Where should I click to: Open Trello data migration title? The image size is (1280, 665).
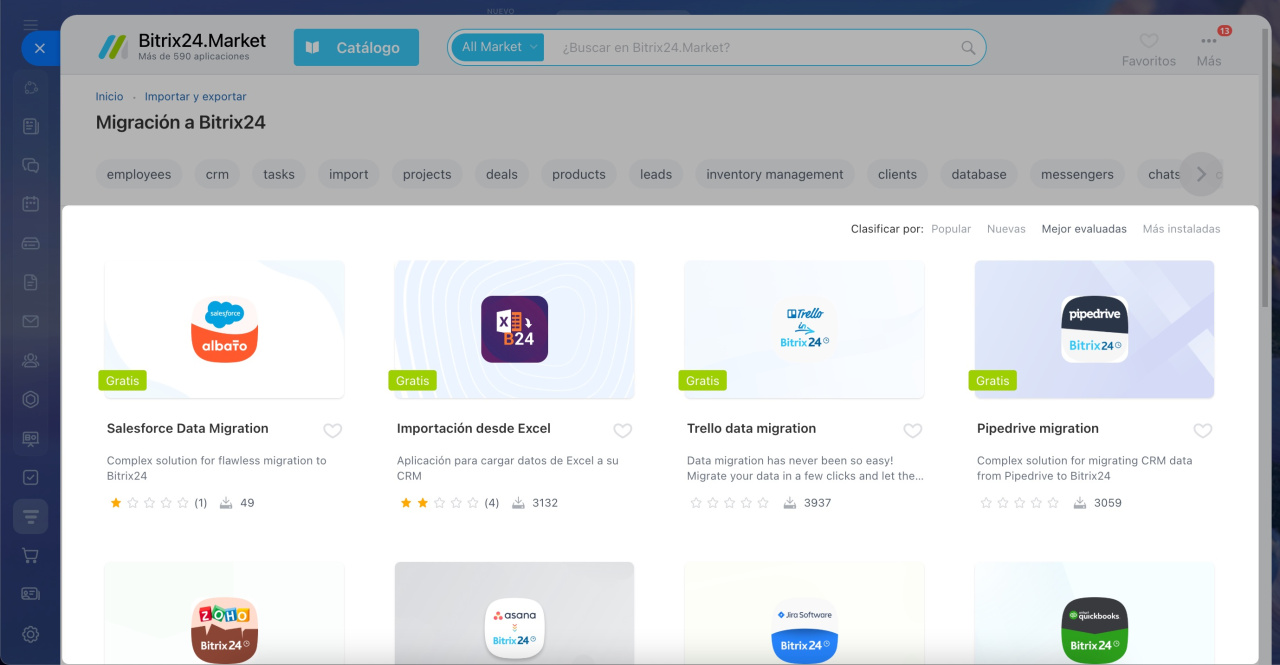click(752, 428)
